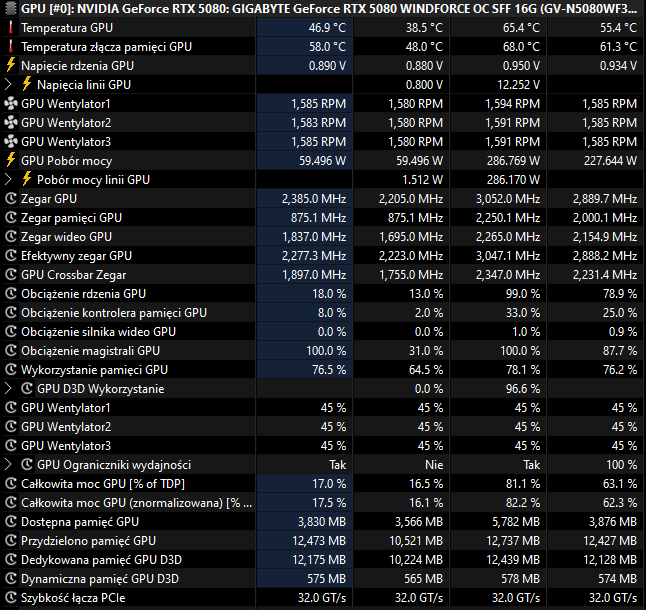This screenshot has height=610, width=646.
Task: Click the thermometer icon beside Temperatura GPU
Action: [x=11, y=27]
